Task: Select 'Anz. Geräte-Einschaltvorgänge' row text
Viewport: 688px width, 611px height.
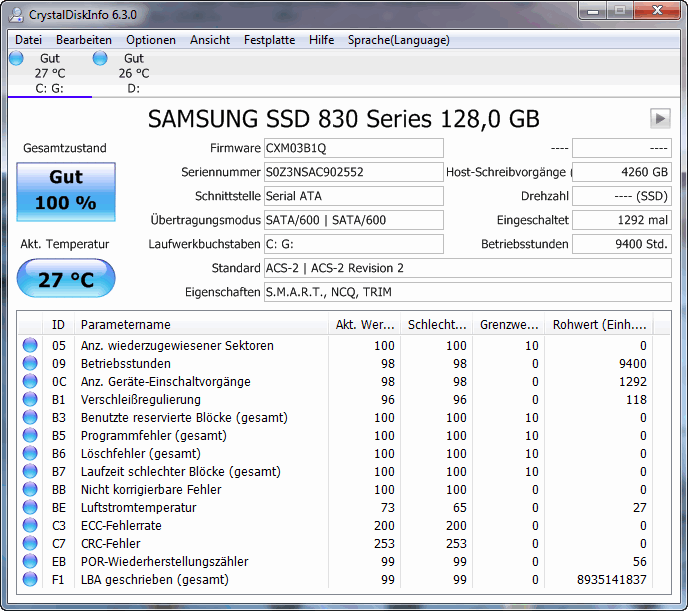Action: point(165,382)
